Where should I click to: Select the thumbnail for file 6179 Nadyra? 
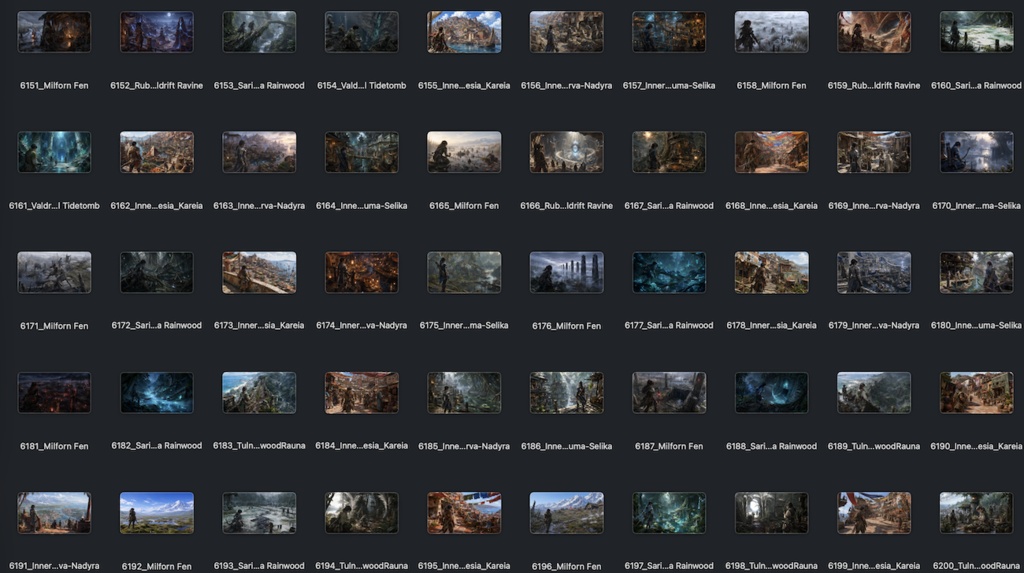click(874, 272)
